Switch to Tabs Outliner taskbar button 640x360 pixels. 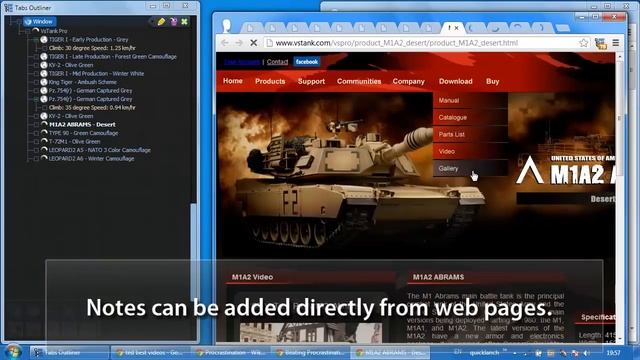coord(69,352)
